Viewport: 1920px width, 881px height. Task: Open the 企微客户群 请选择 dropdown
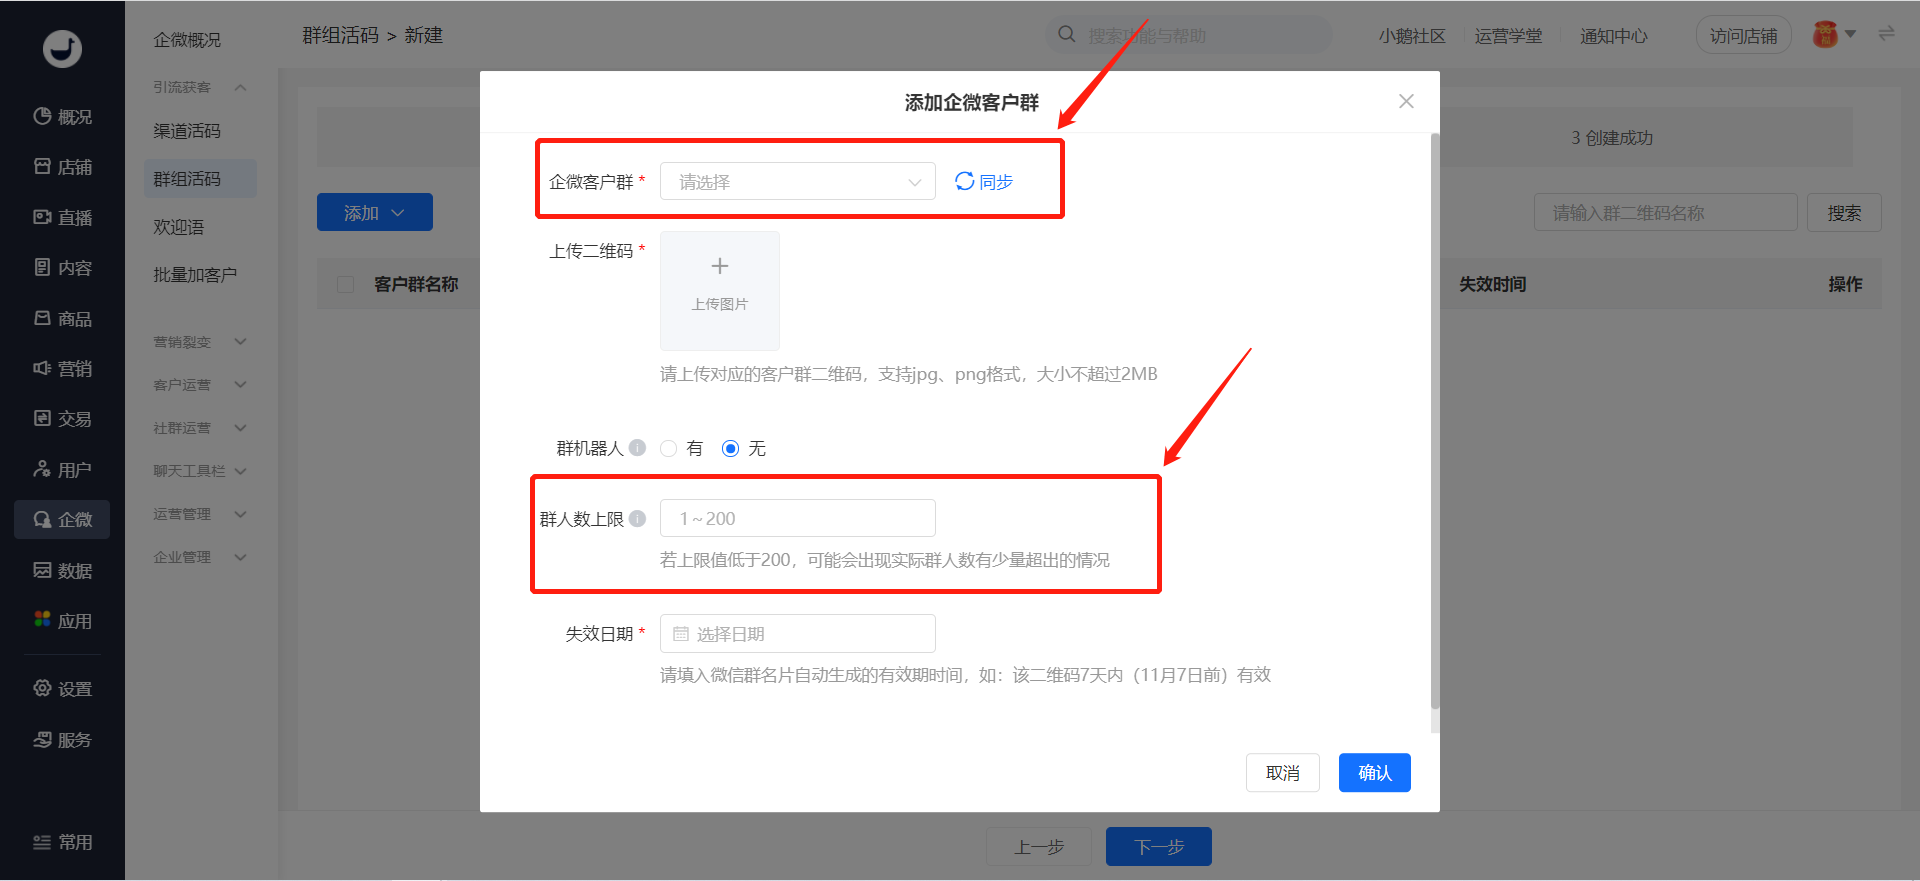point(798,181)
